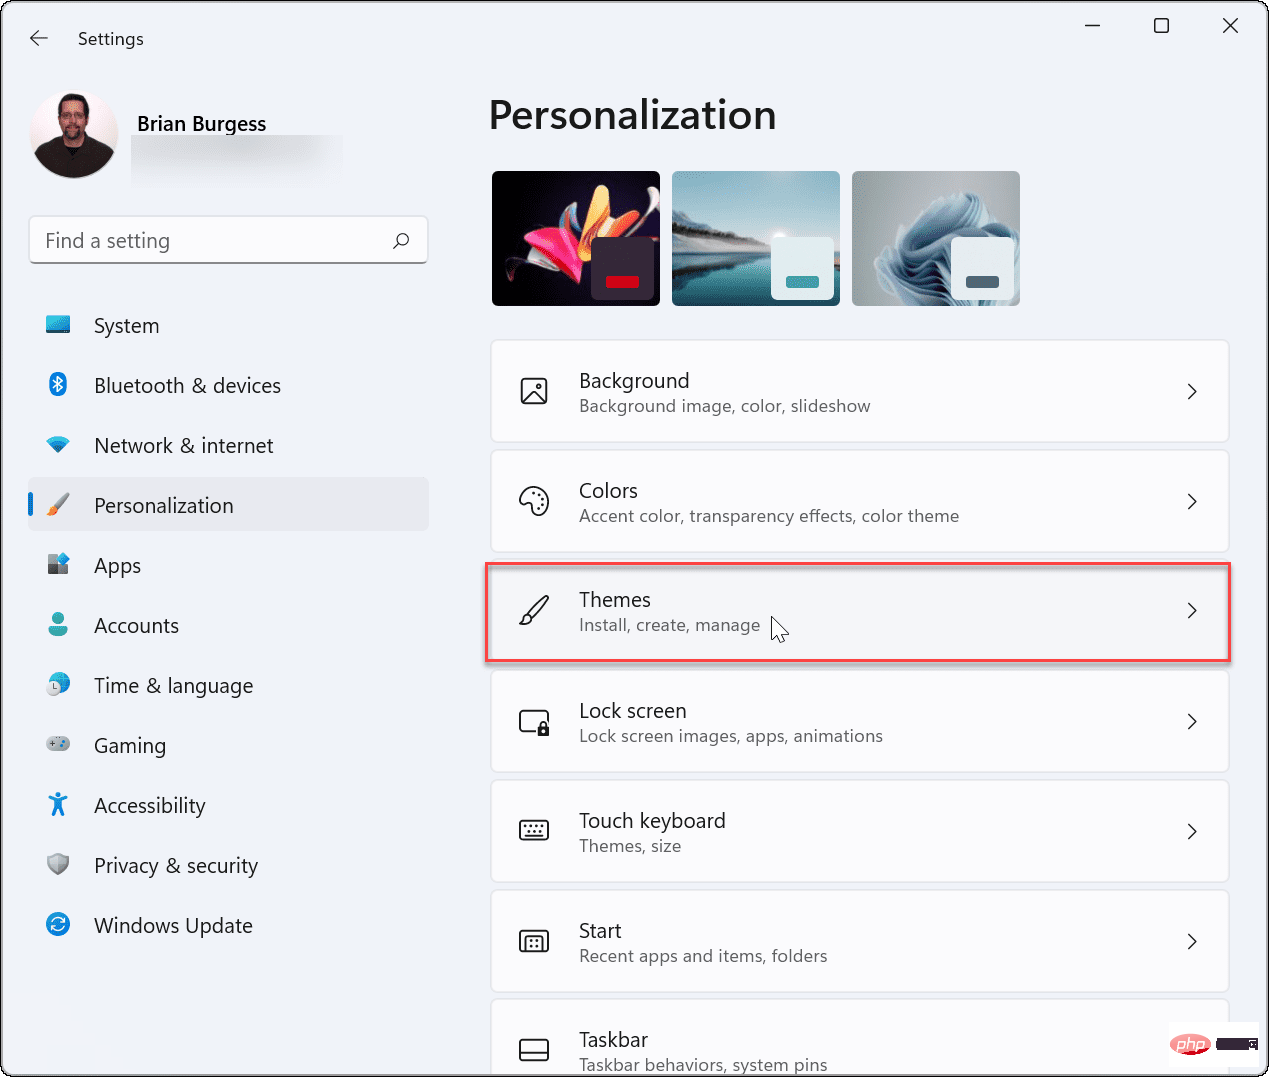Click the Find a setting field
This screenshot has height=1077, width=1269.
coord(229,240)
